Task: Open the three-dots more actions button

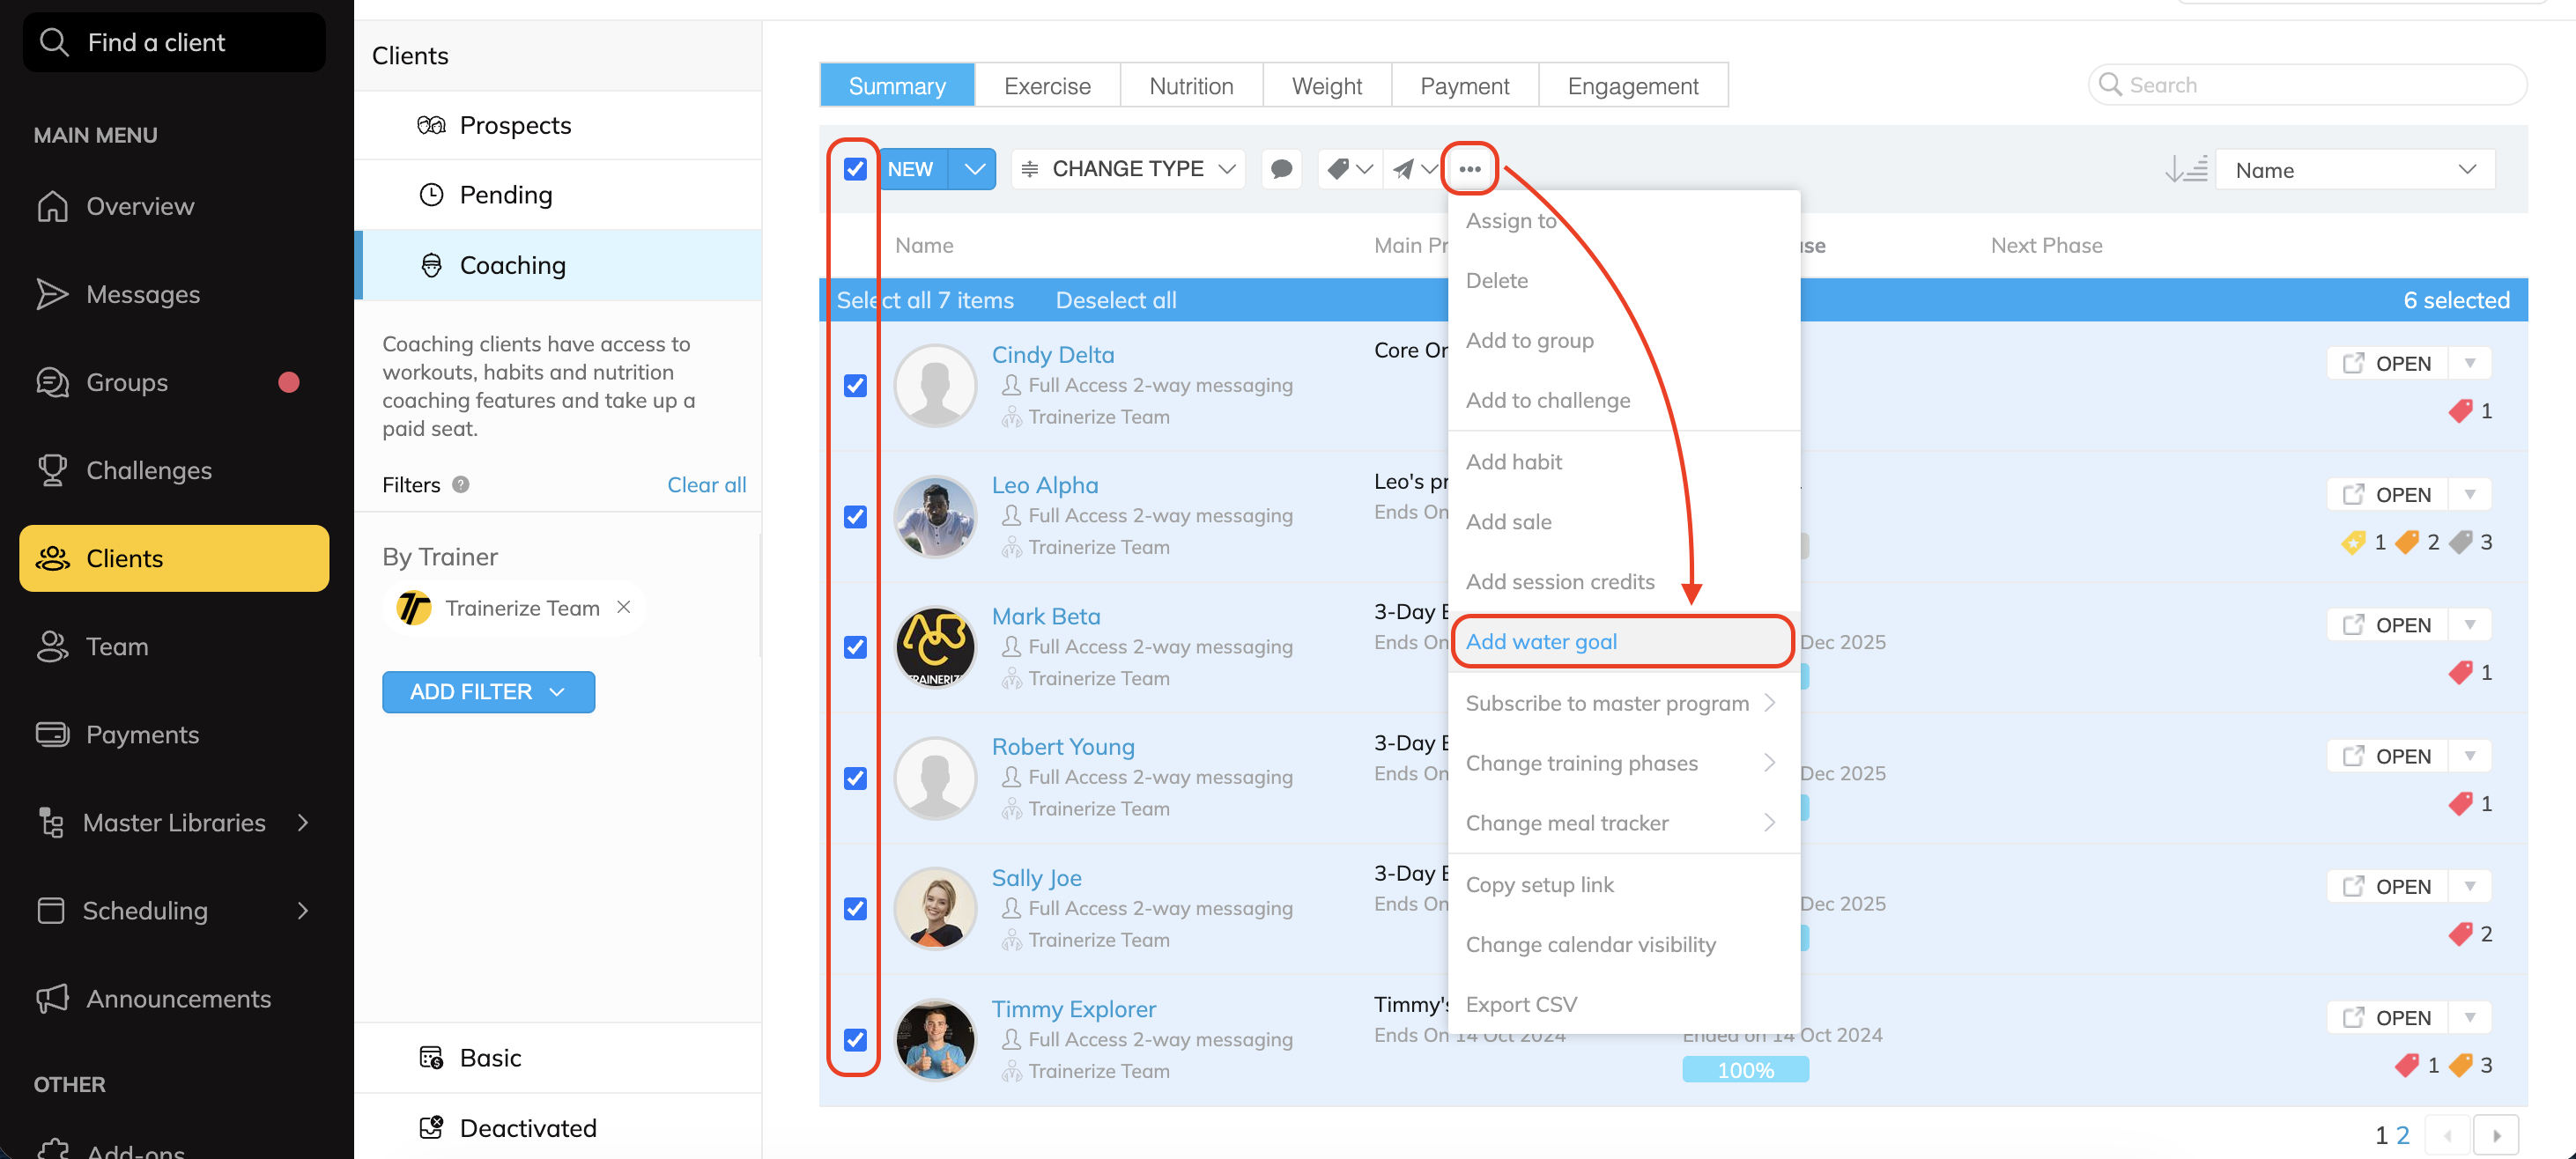Action: 1469,169
